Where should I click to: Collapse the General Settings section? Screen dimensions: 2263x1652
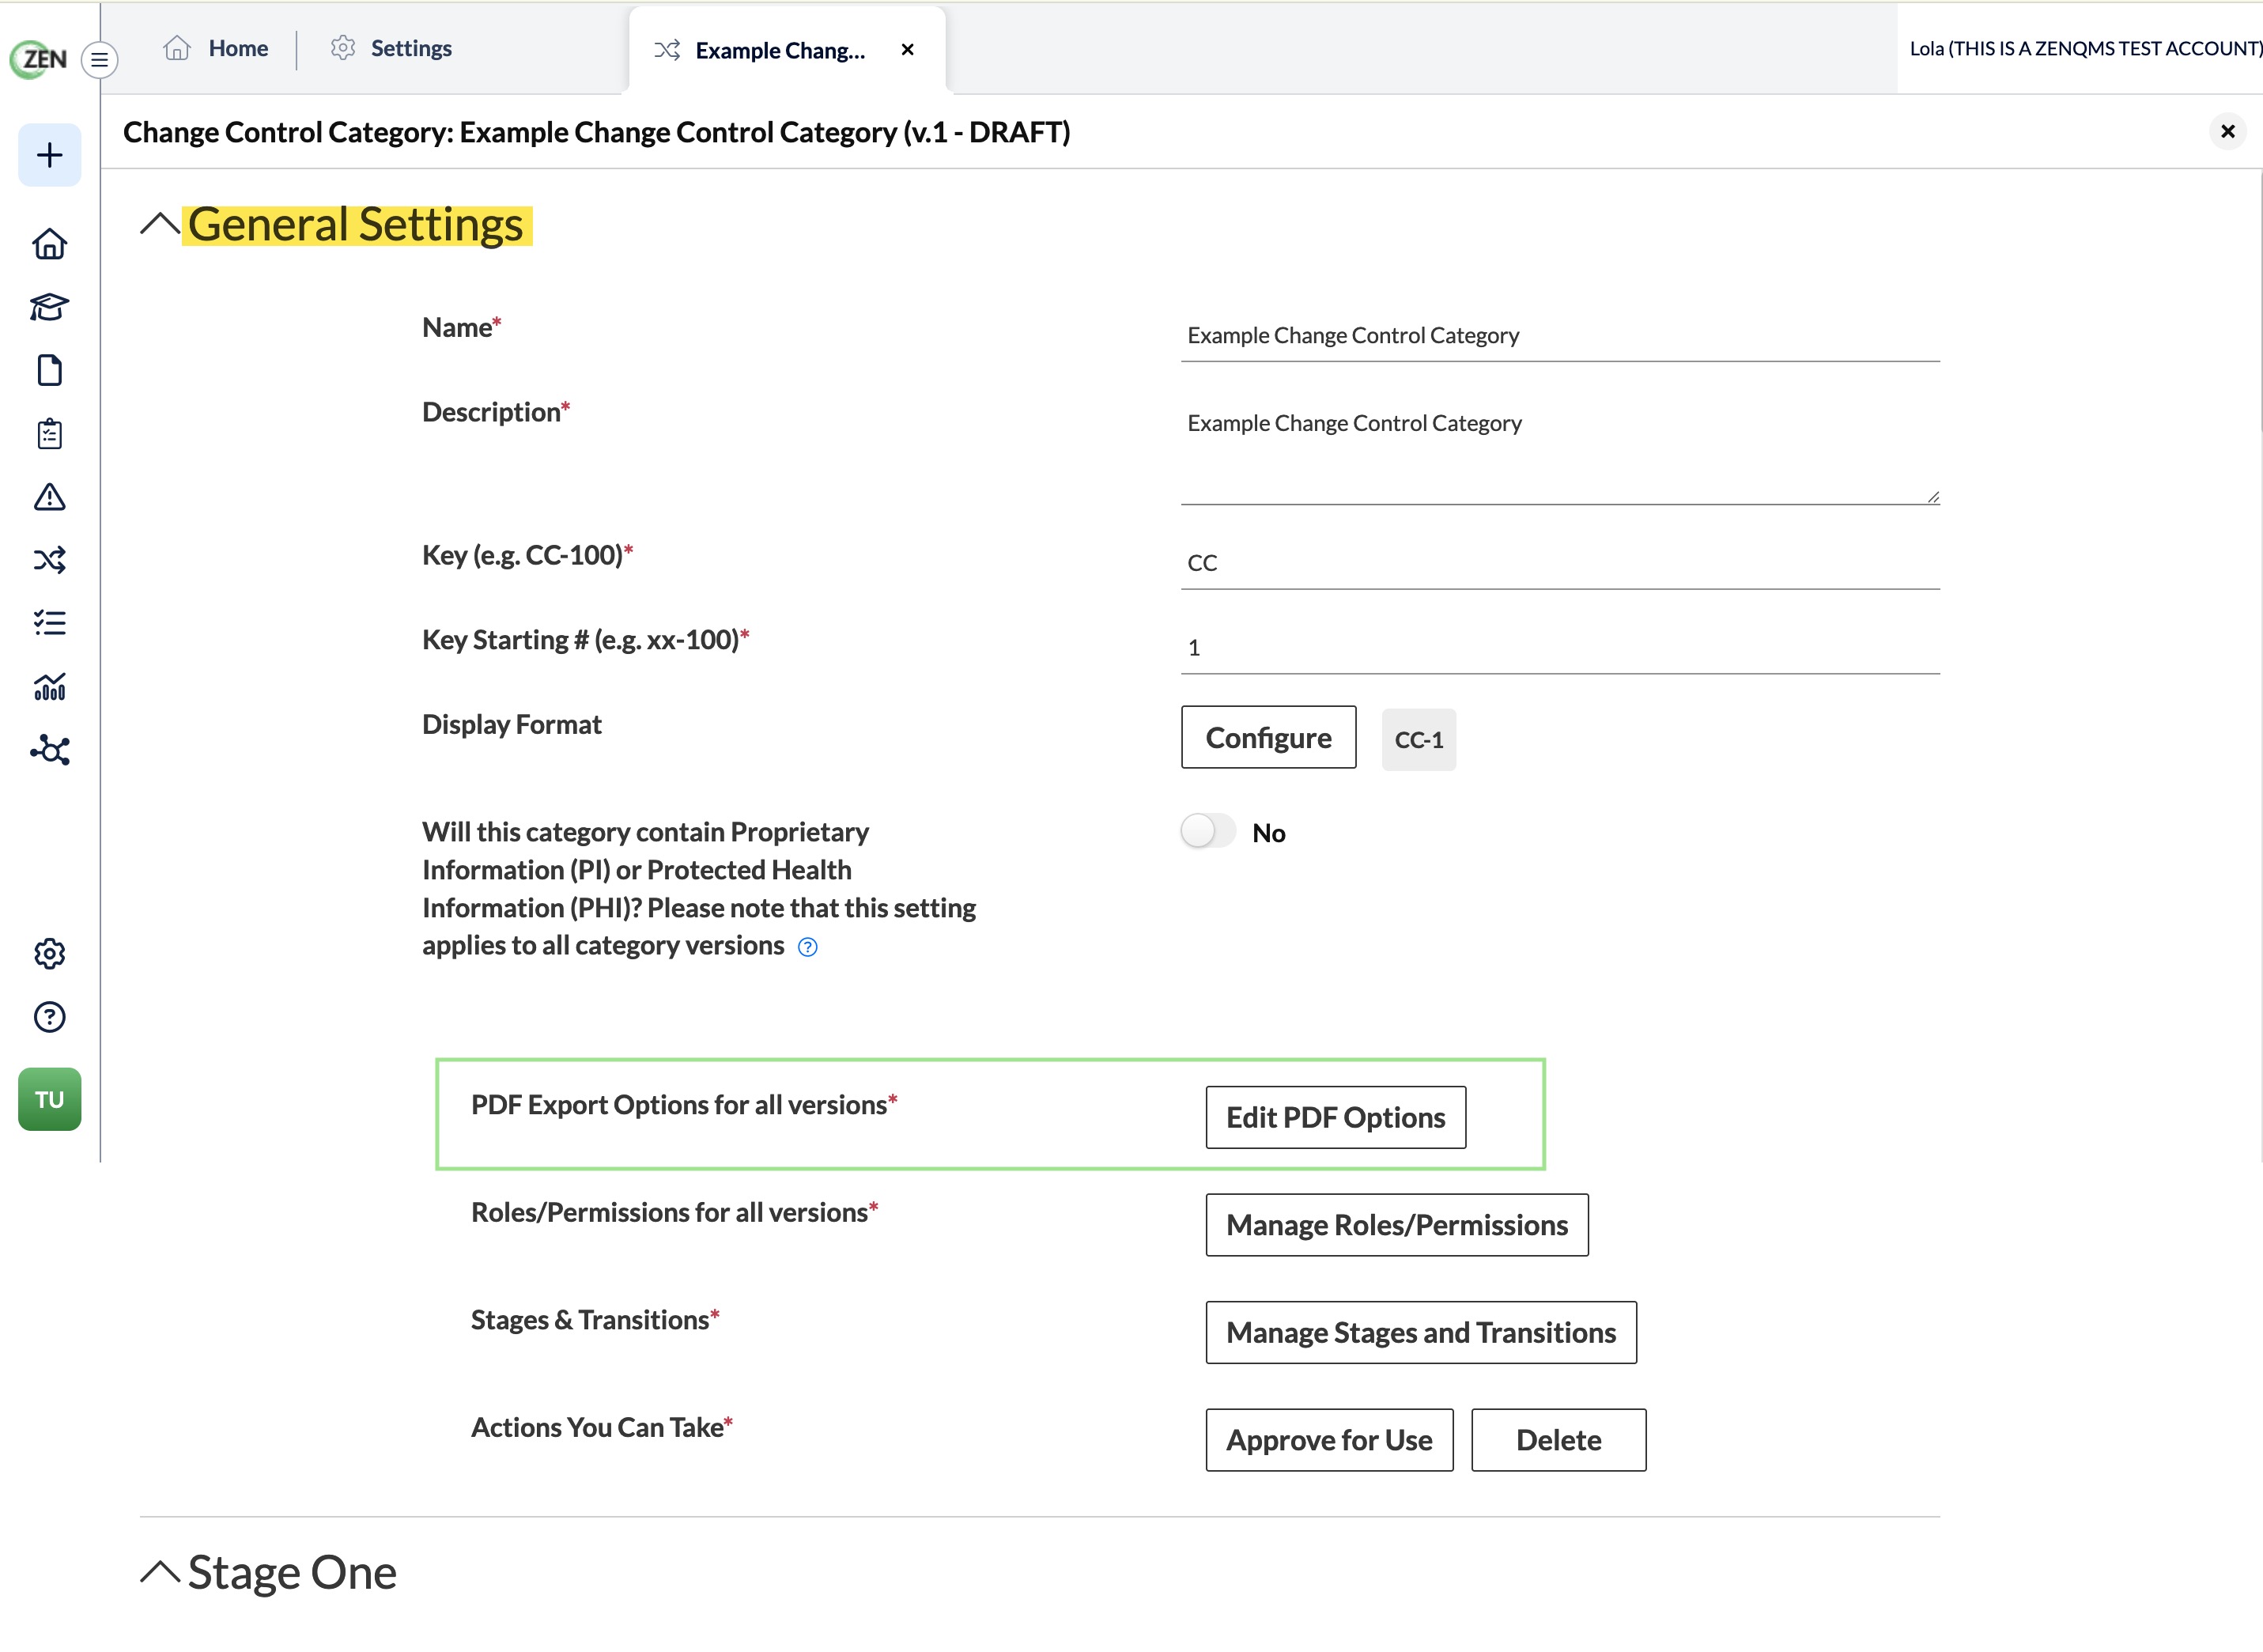[x=160, y=224]
